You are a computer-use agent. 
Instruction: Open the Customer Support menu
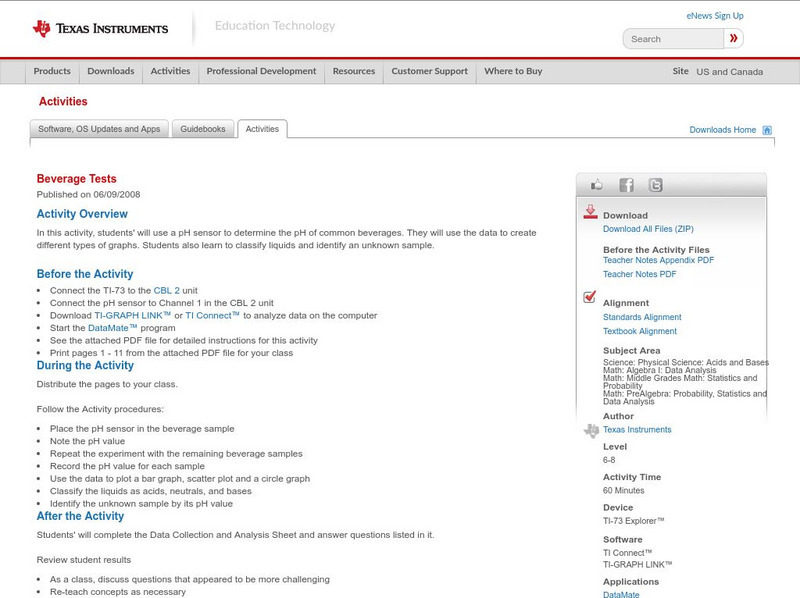point(430,71)
